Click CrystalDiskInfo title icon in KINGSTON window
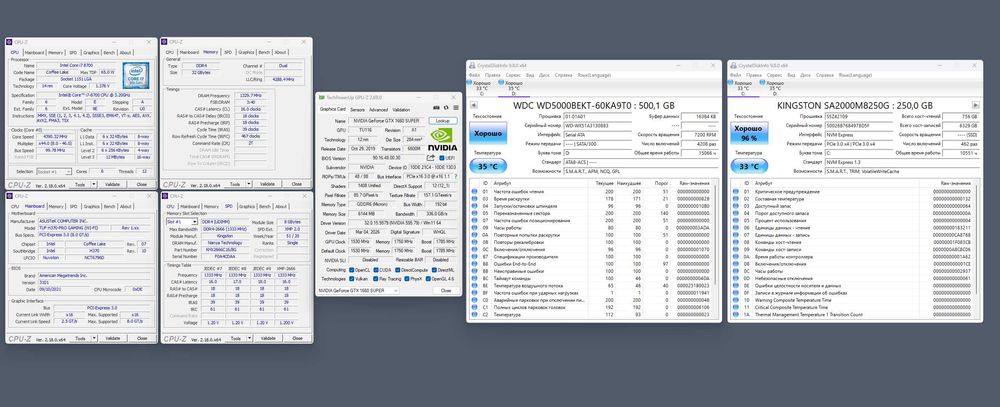This screenshot has width=1000, height=407. coord(733,65)
